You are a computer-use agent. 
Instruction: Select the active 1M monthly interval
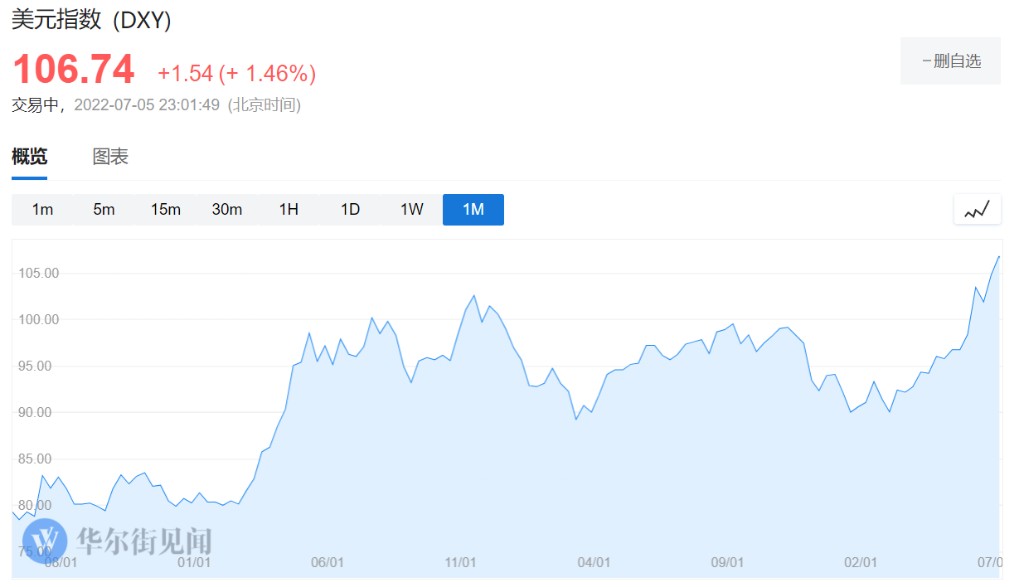tap(473, 210)
